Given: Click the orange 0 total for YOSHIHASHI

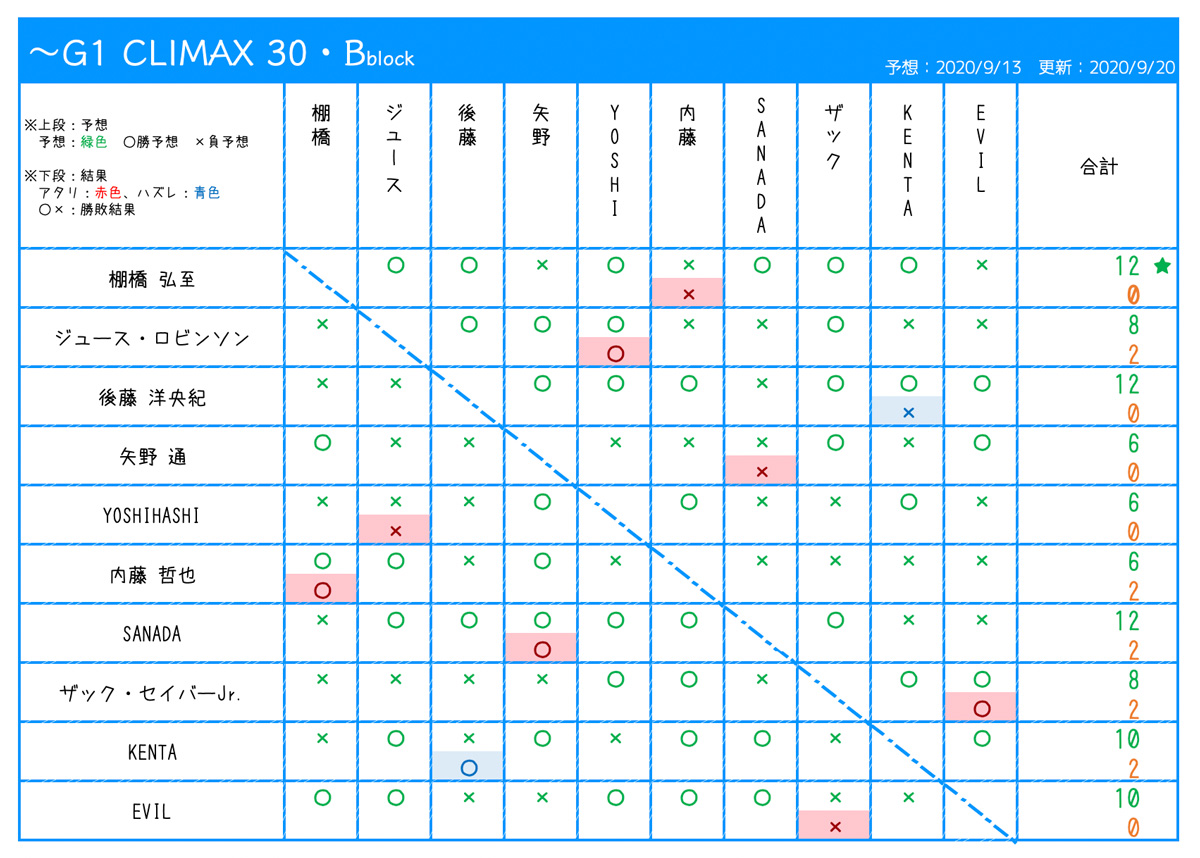Looking at the screenshot, I should [x=1134, y=531].
